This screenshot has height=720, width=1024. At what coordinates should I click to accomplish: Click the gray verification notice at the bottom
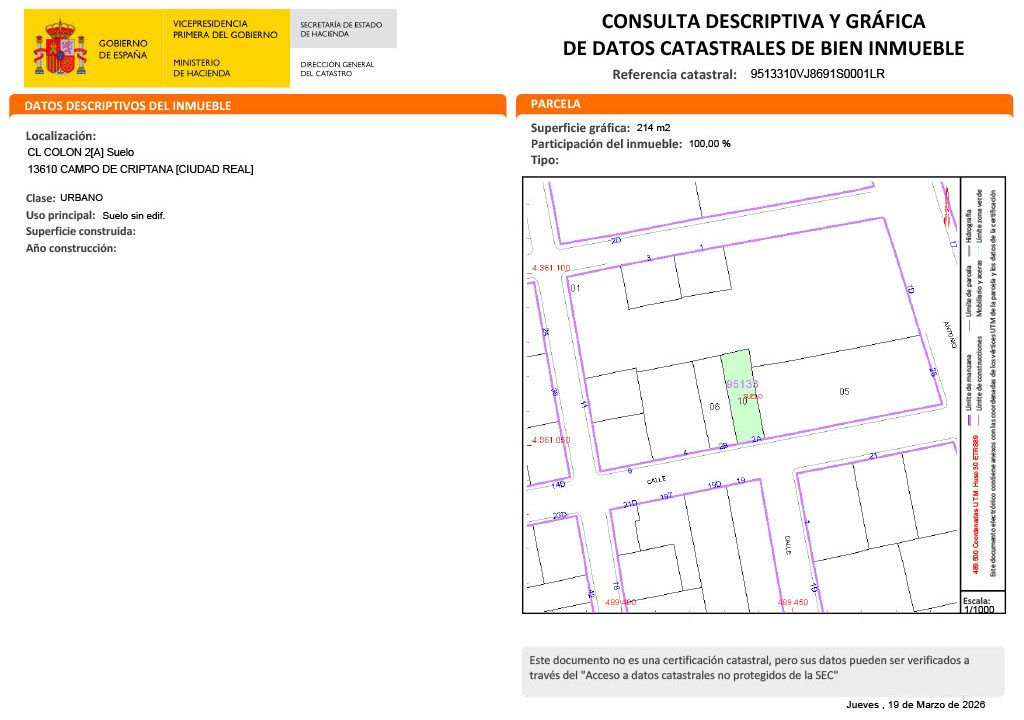pos(763,667)
